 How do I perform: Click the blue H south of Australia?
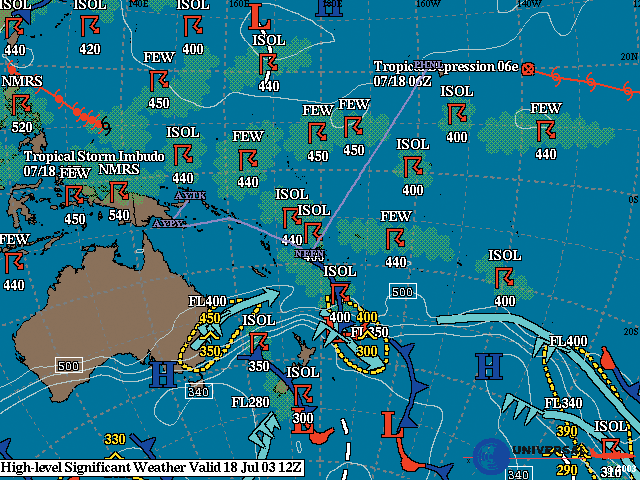pyautogui.click(x=162, y=376)
